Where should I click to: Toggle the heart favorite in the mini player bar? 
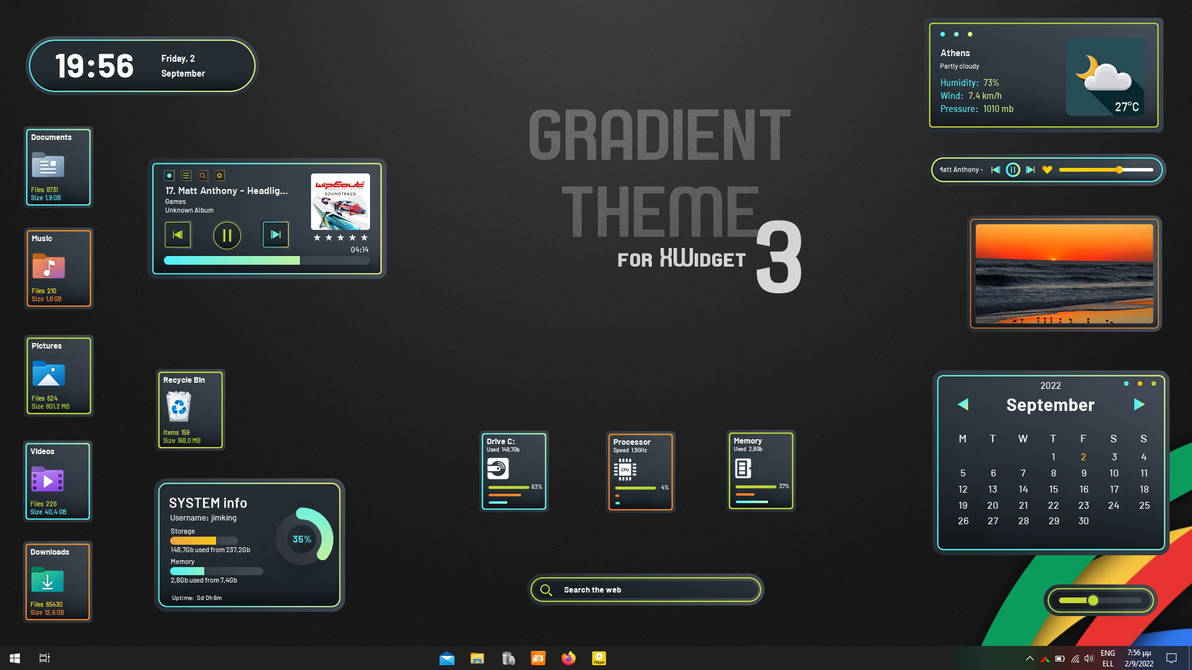click(x=1048, y=169)
